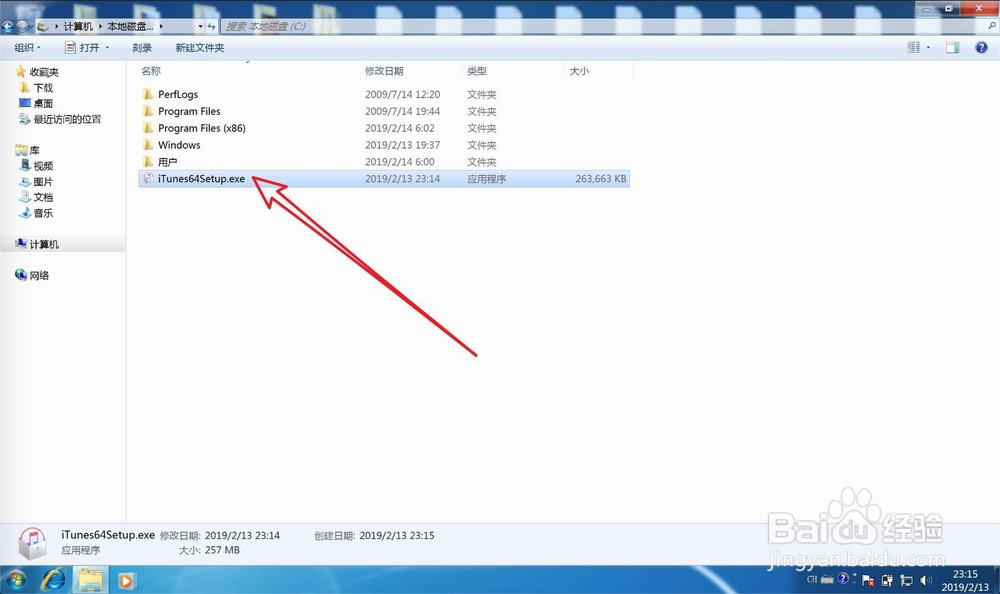
Task: Click the Windows folder icon
Action: click(148, 145)
